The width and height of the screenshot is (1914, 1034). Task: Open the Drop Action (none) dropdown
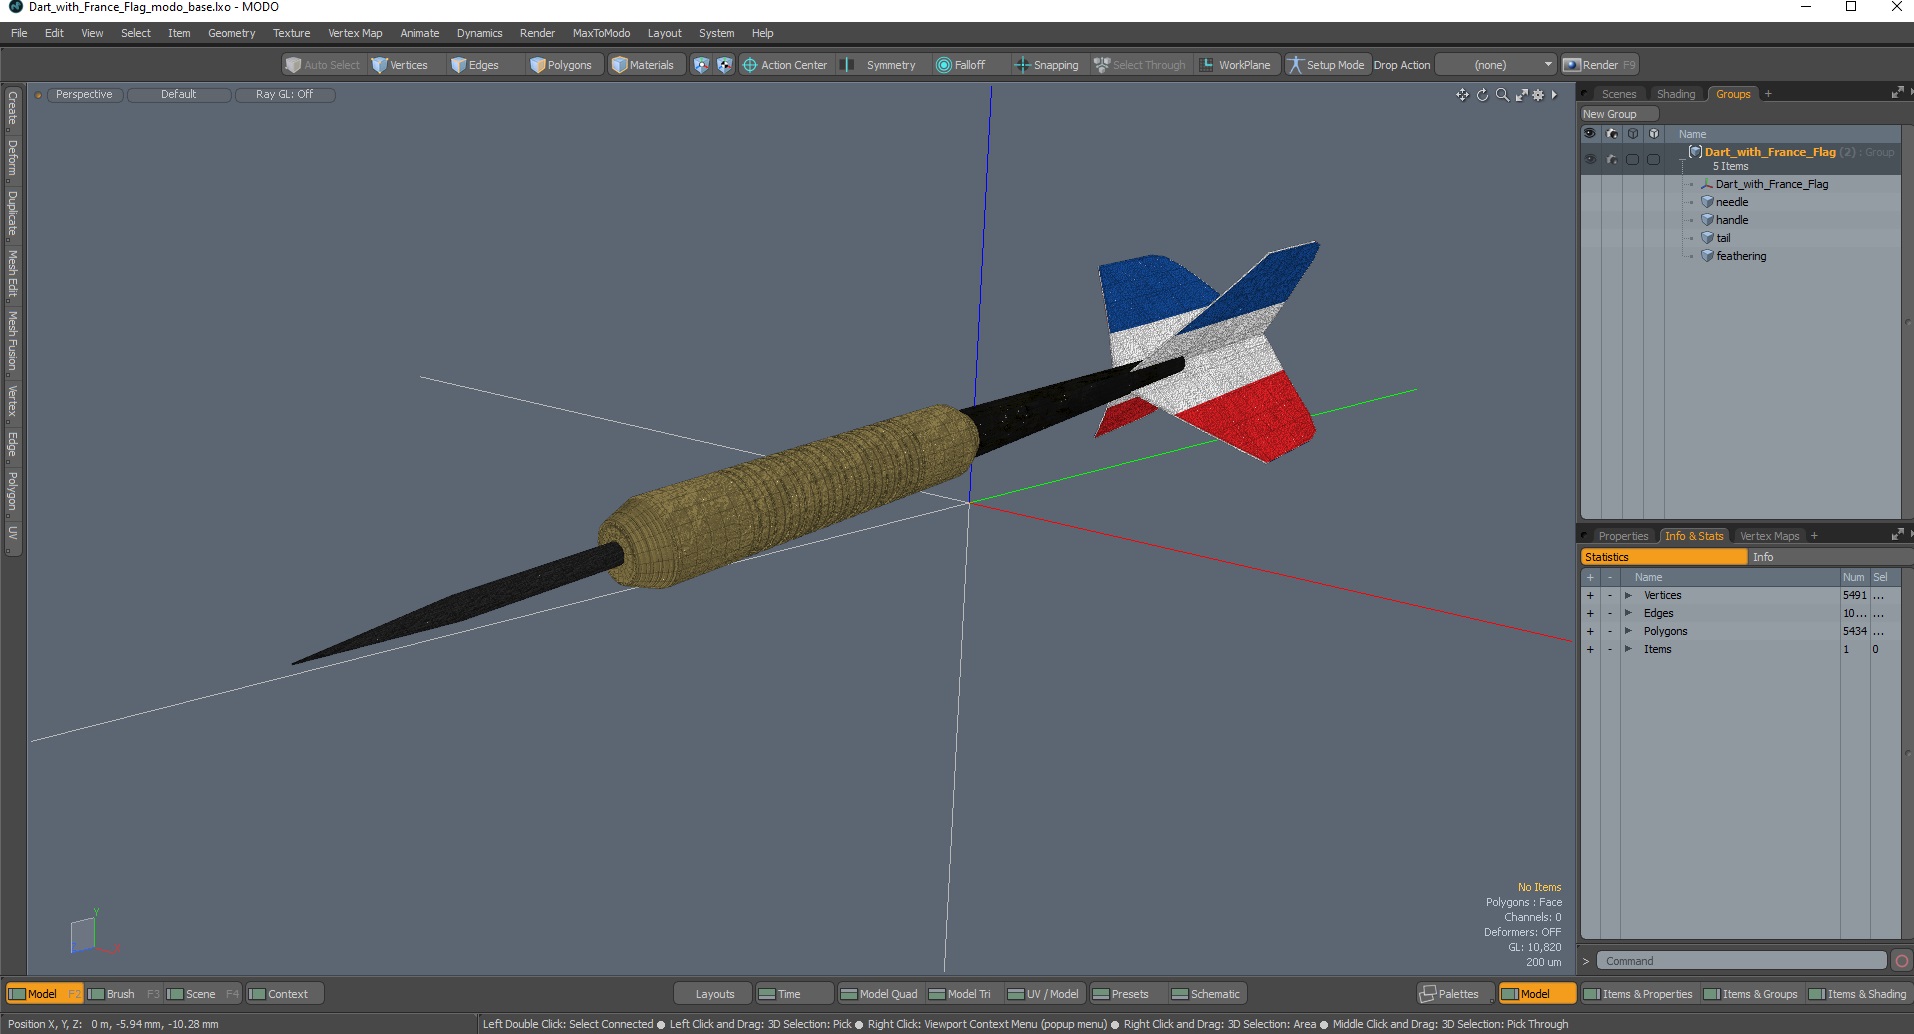click(x=1497, y=65)
